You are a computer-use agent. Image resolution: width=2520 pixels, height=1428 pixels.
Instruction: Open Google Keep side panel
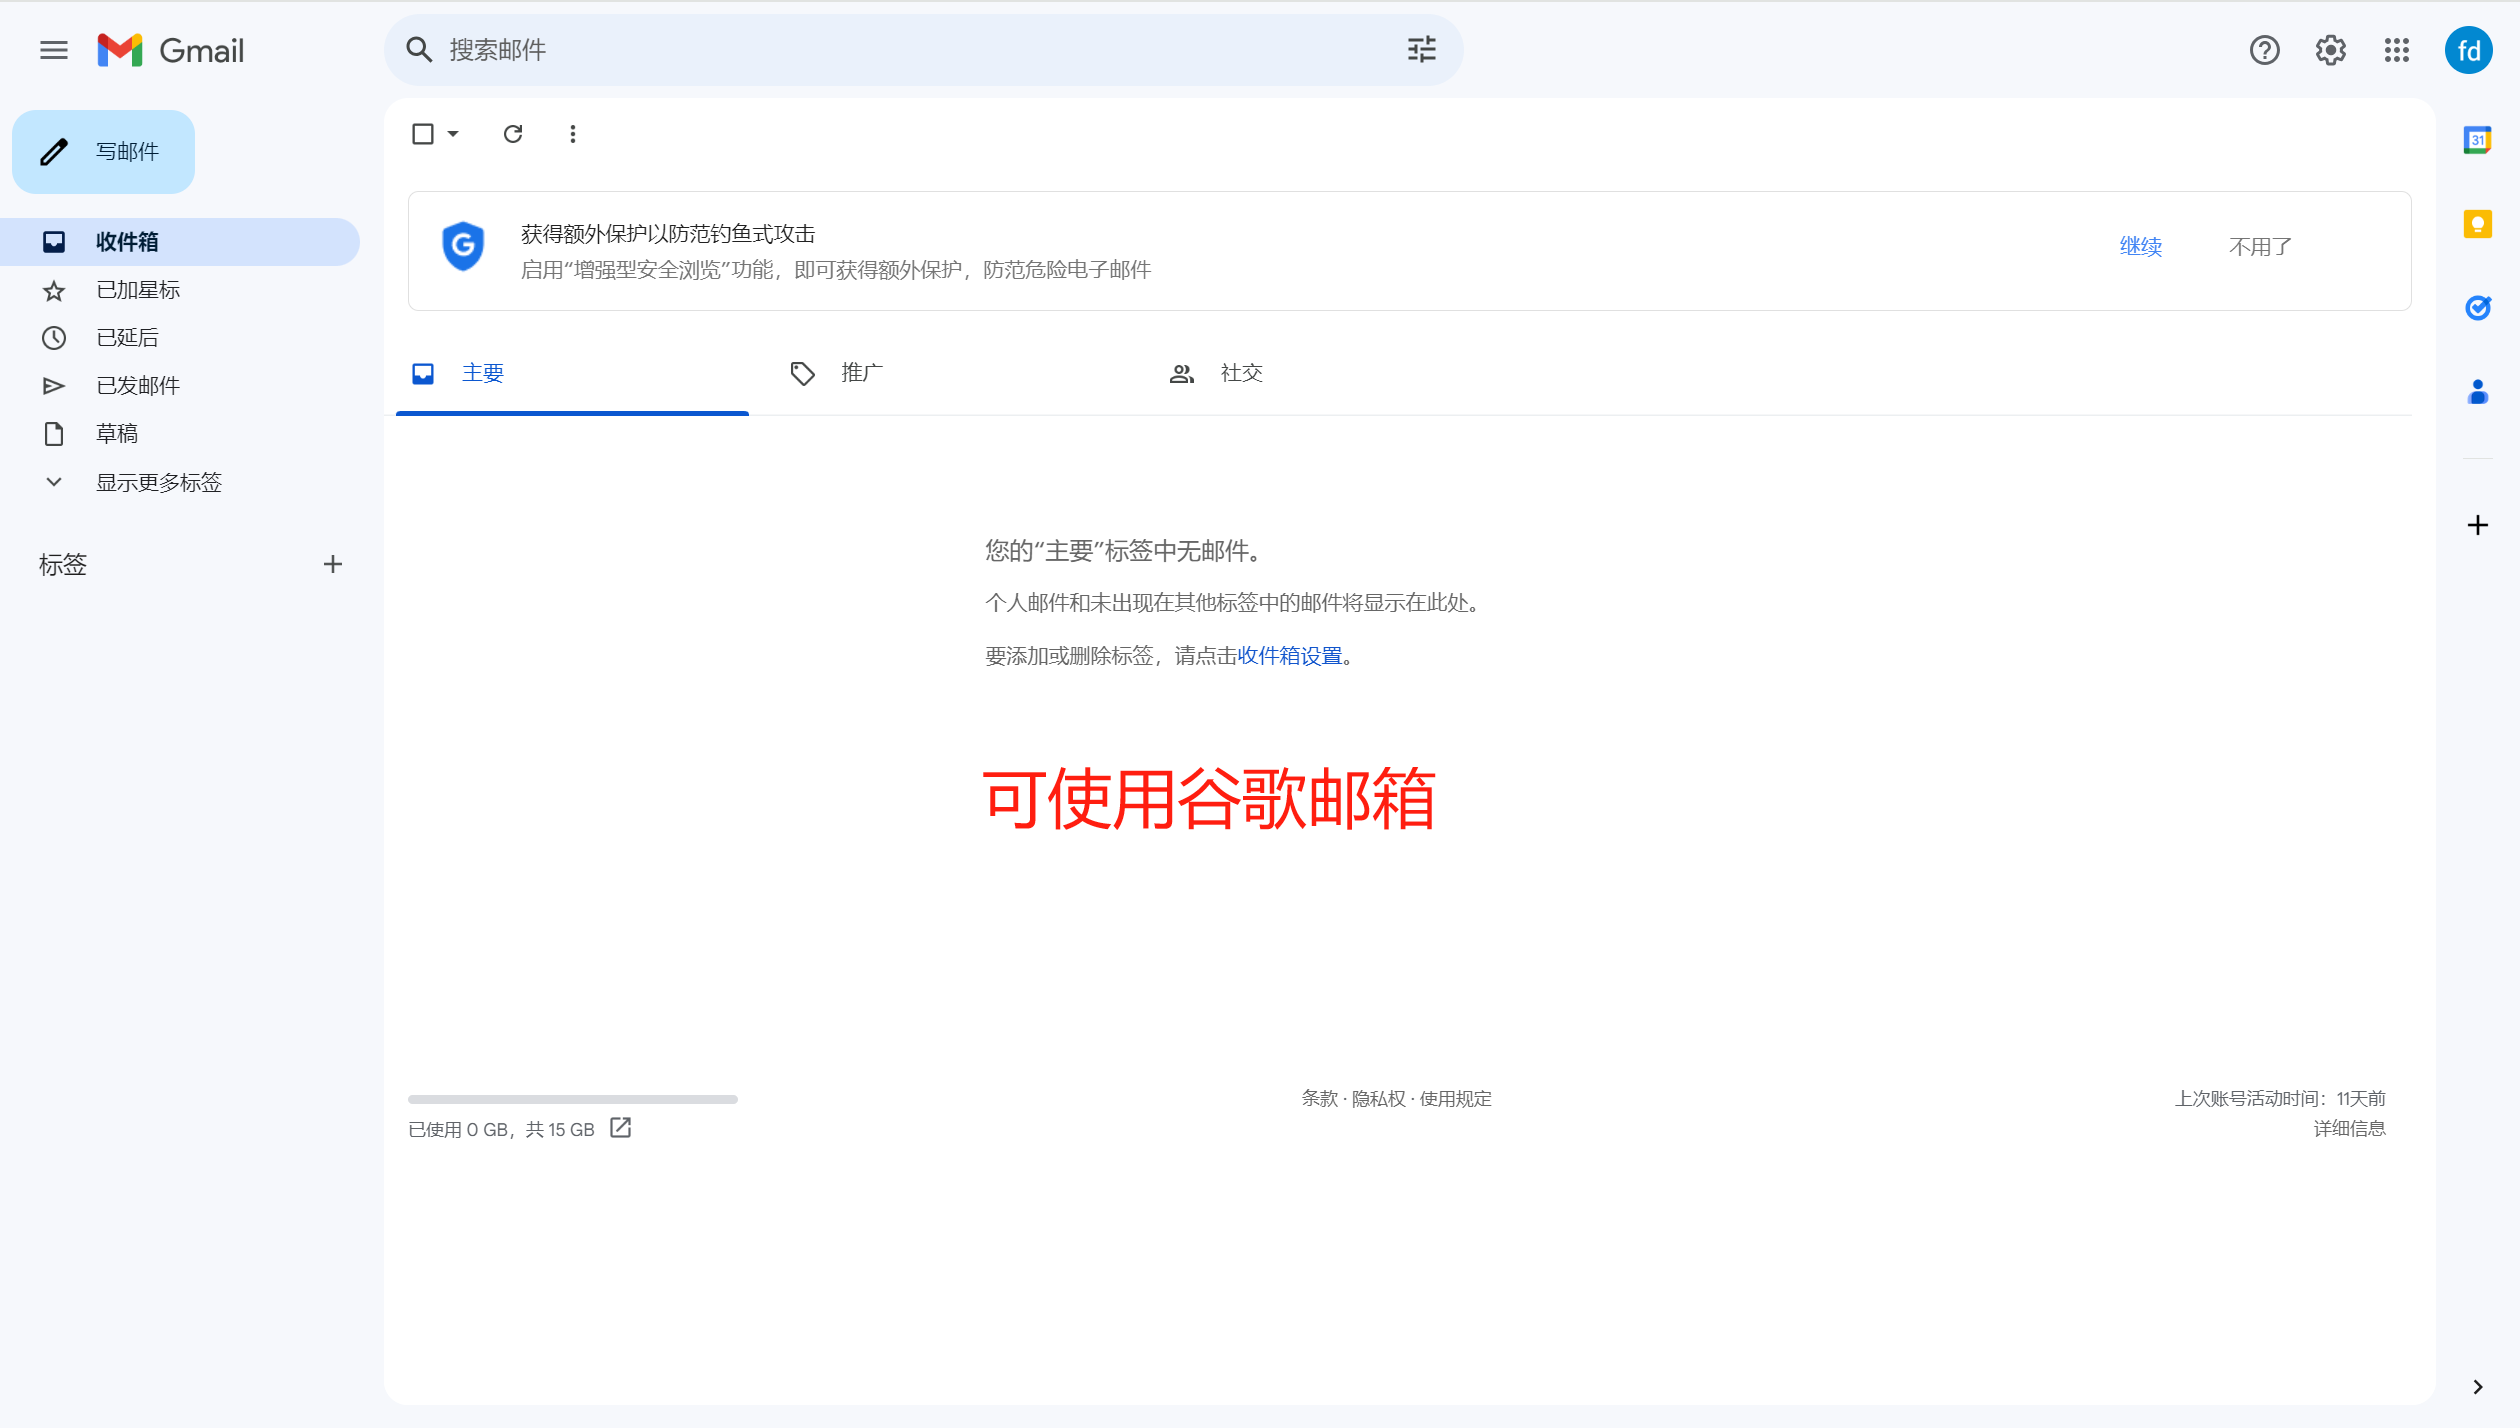pos(2477,224)
